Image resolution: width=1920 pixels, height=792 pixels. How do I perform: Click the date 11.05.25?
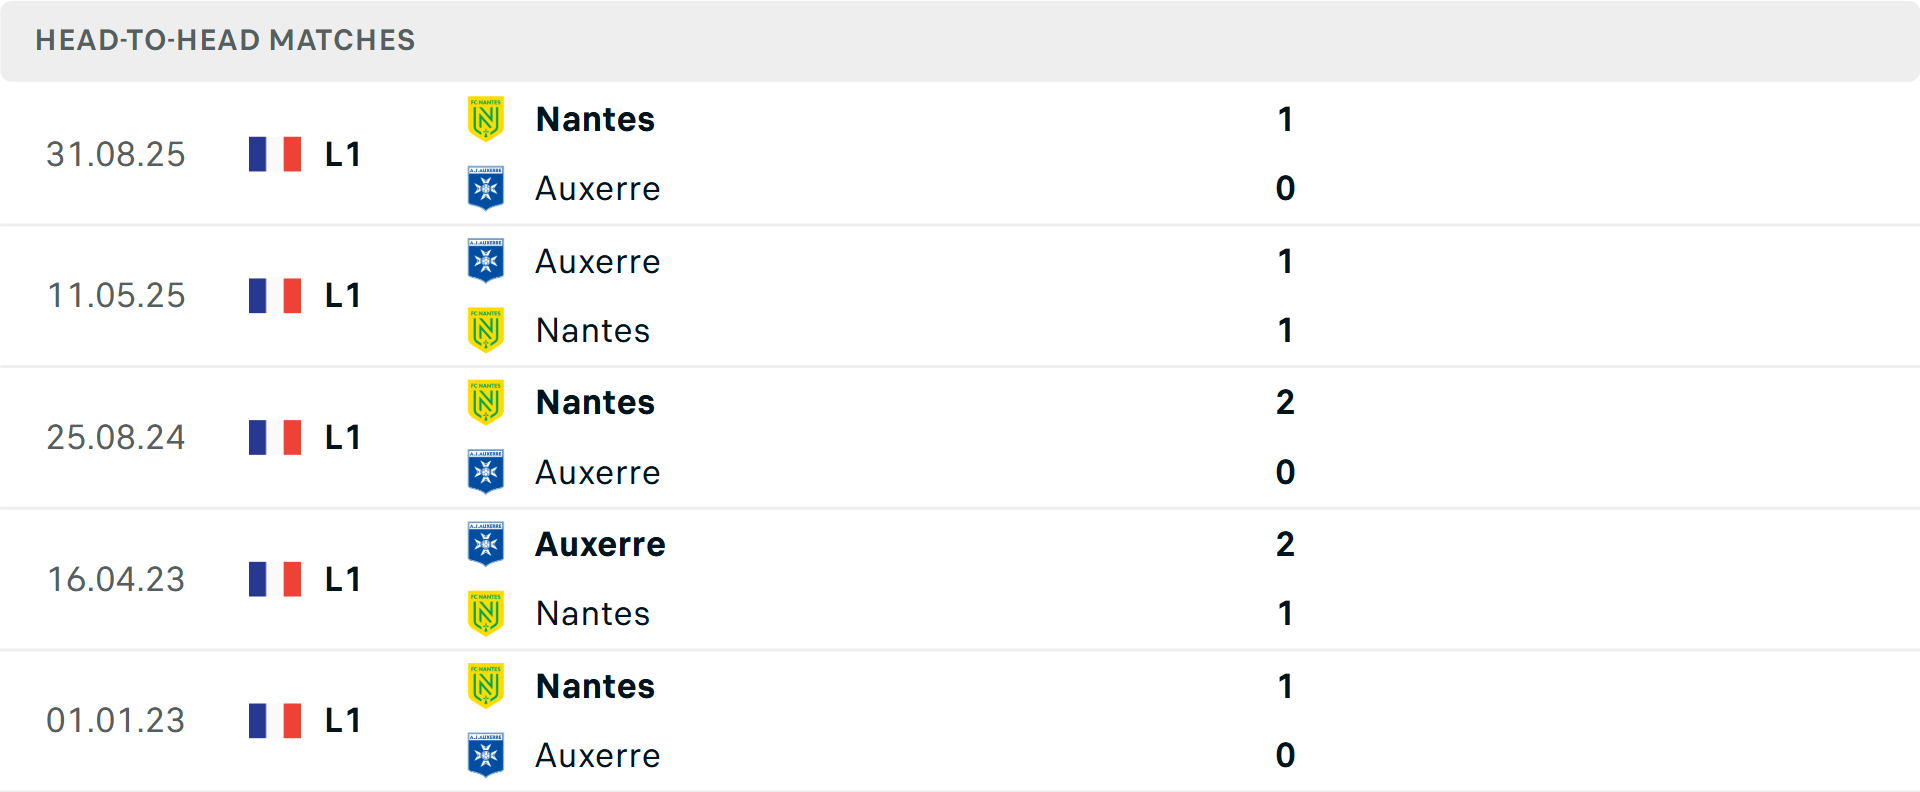116,295
